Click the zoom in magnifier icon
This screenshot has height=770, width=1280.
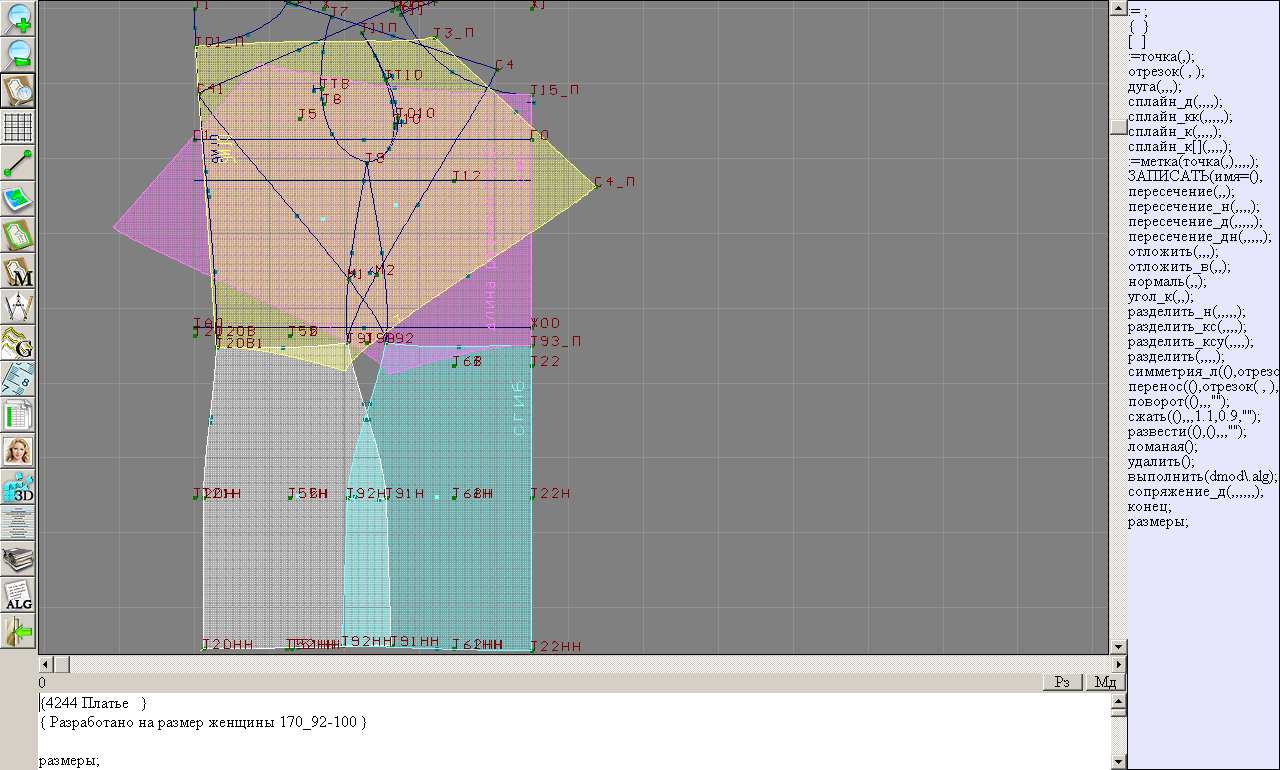[19, 18]
